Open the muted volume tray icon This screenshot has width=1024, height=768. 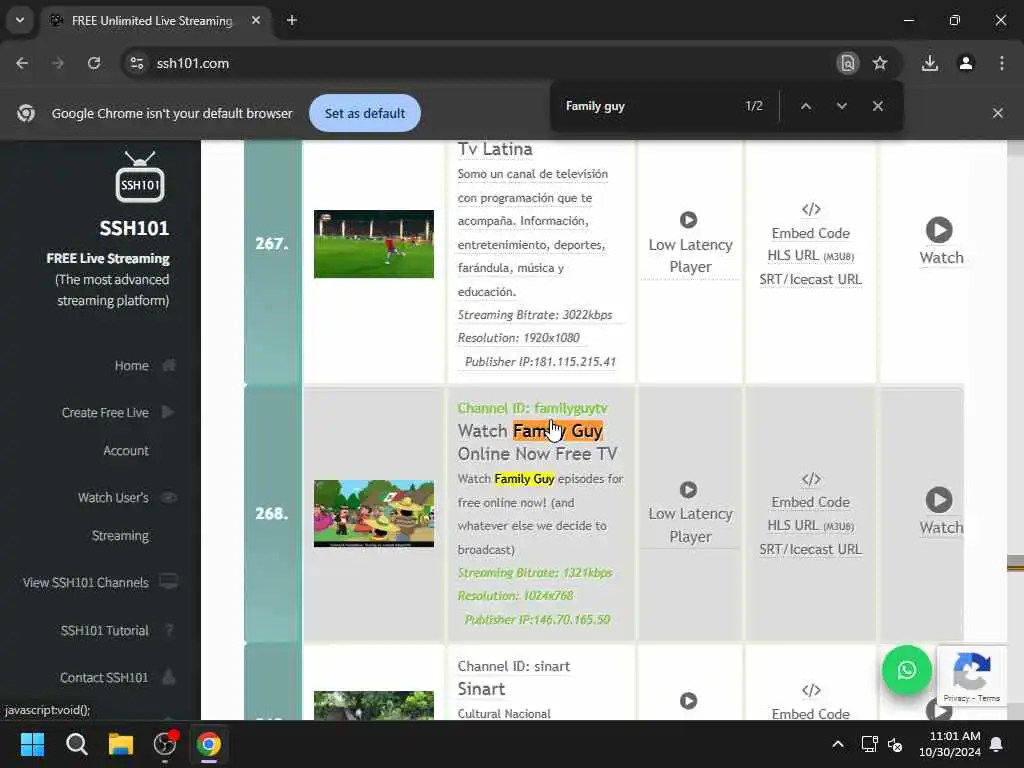(x=895, y=744)
